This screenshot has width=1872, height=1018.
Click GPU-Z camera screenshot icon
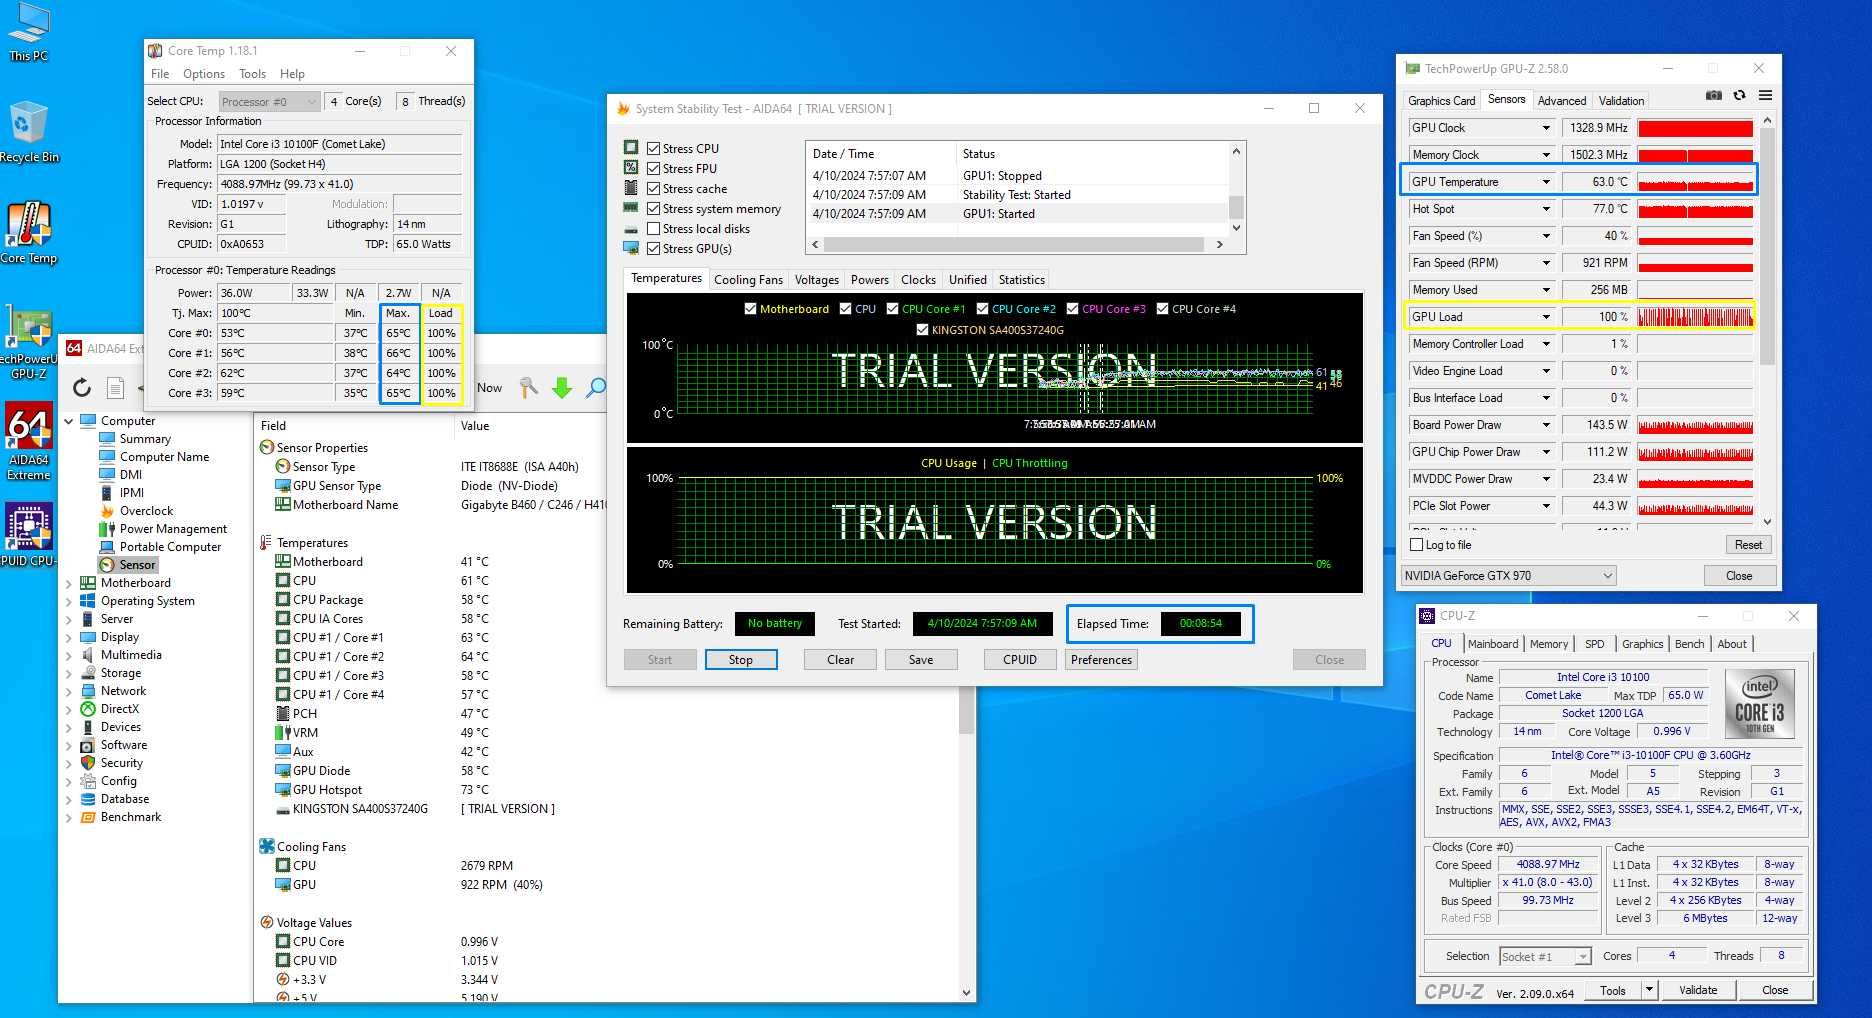click(1714, 96)
